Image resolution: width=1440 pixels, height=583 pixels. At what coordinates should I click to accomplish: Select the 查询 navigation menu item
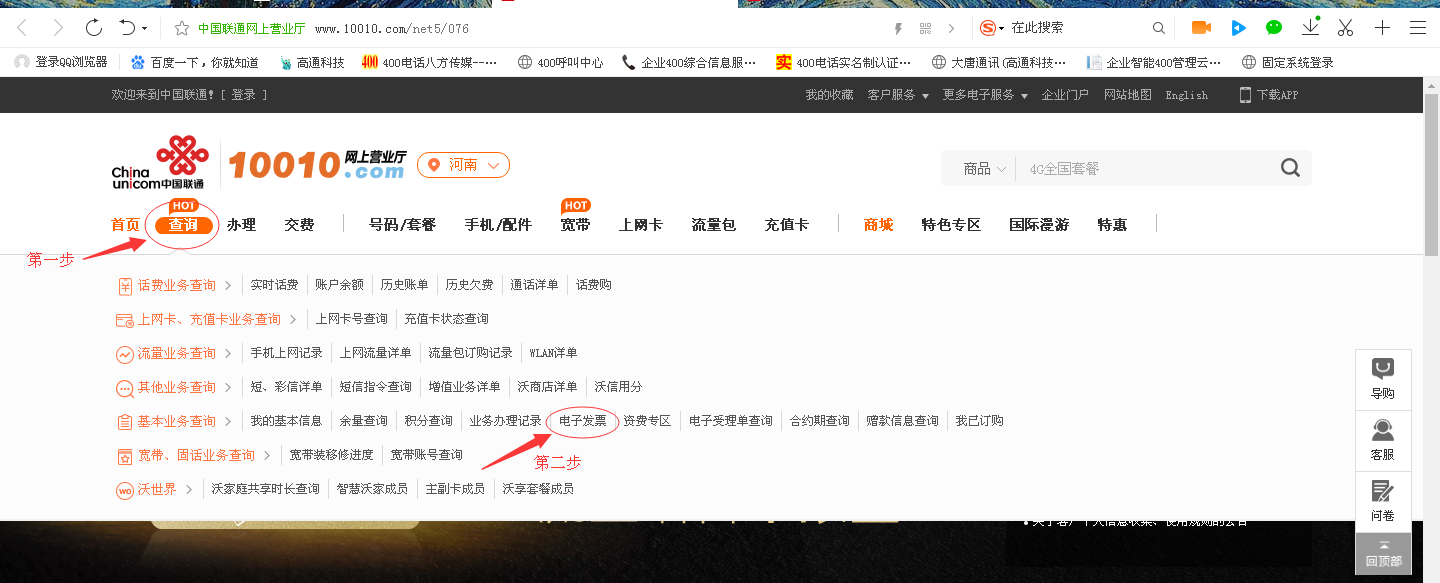(183, 225)
